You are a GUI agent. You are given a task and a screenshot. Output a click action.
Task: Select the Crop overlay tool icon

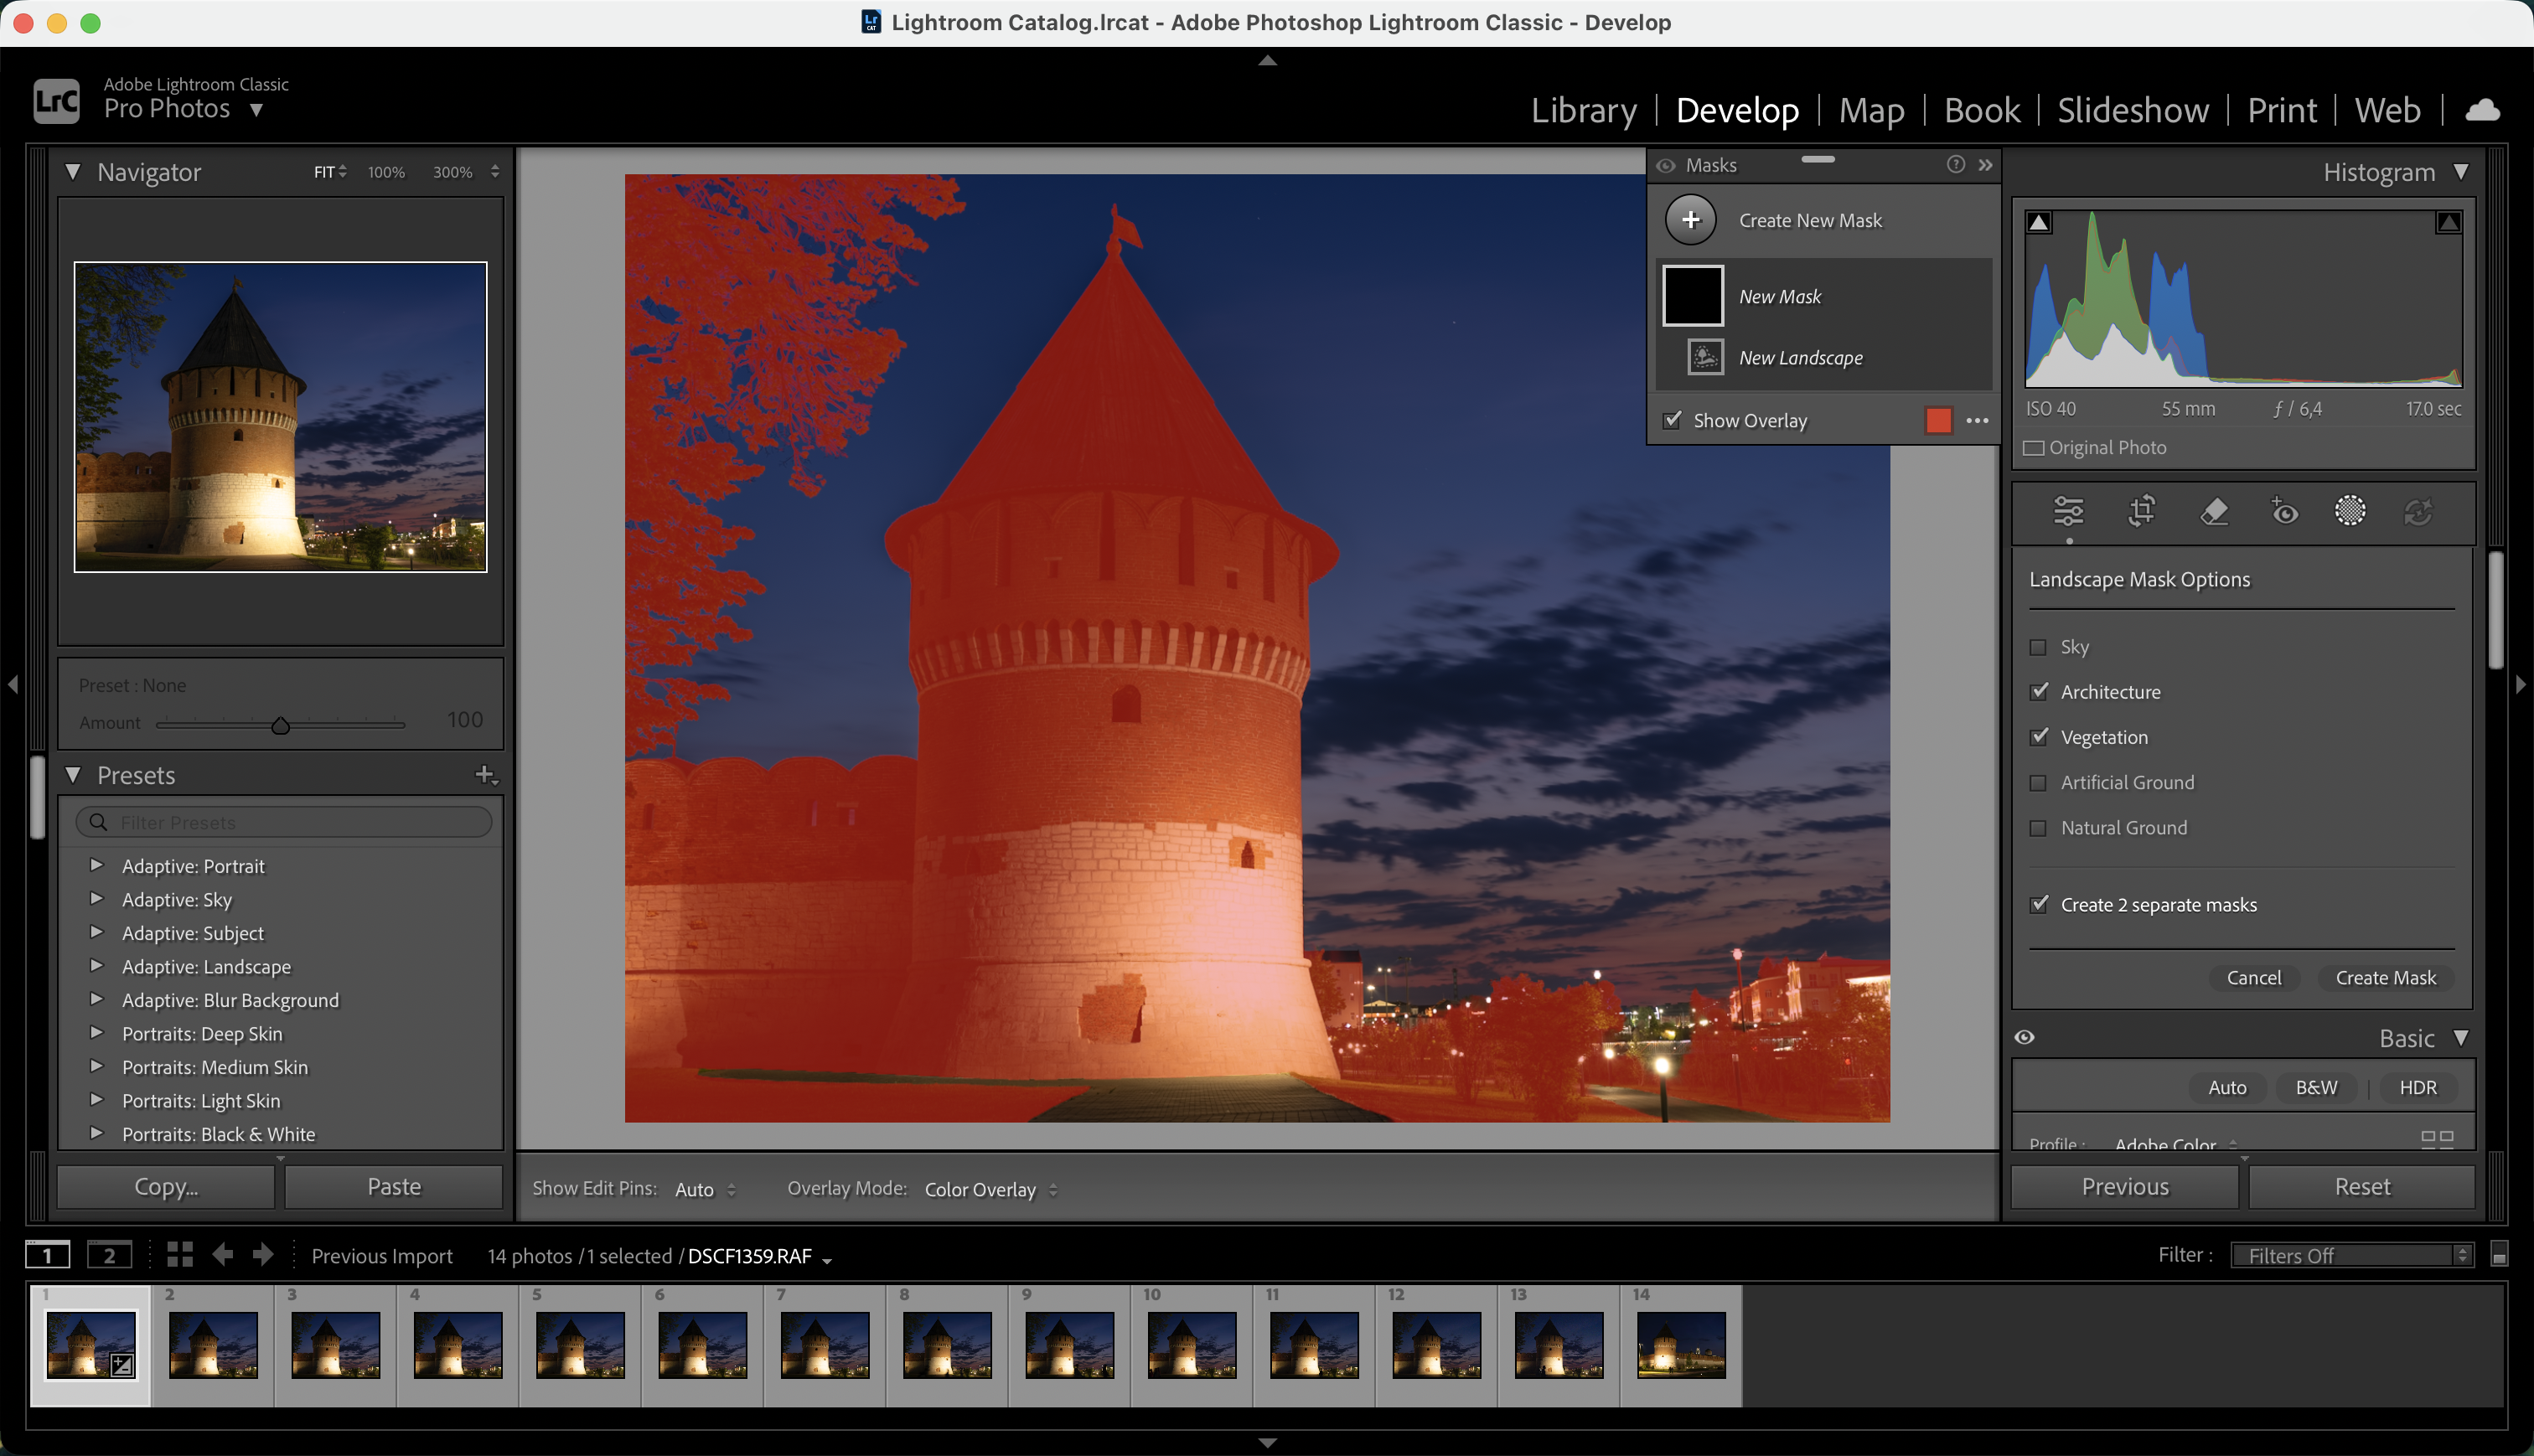(2141, 511)
